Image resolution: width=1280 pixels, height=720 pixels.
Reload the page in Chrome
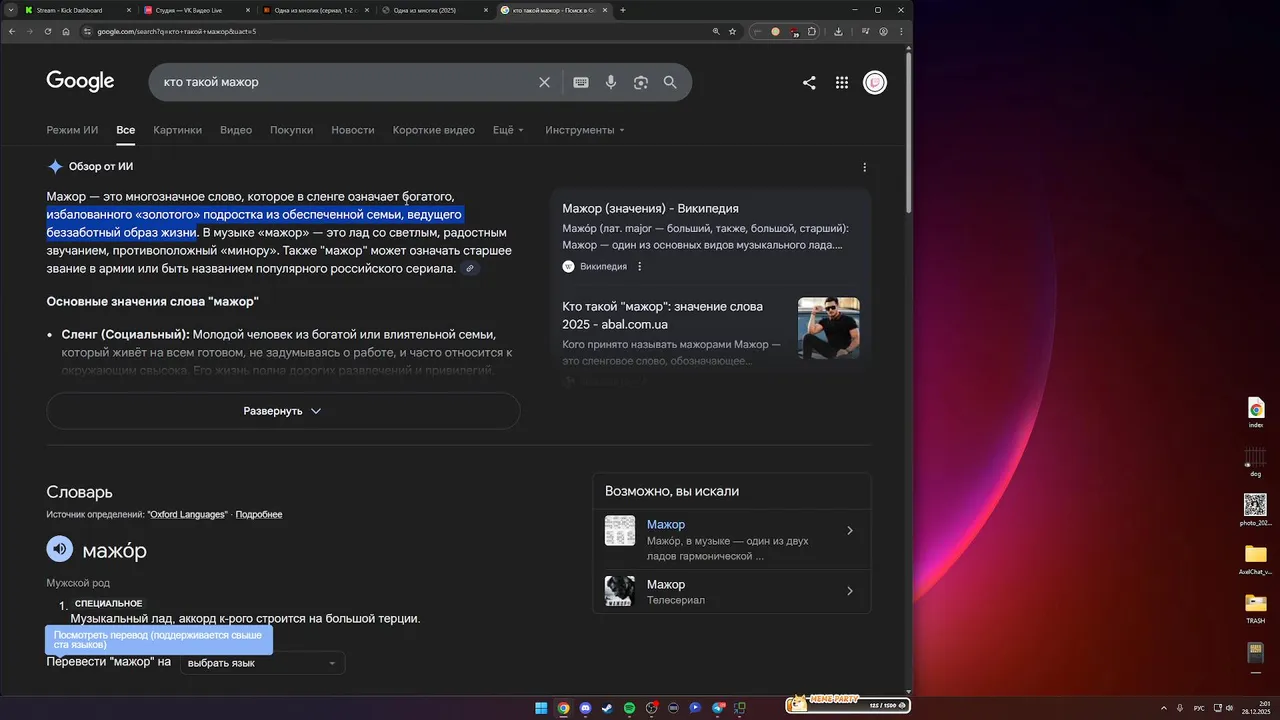(47, 31)
